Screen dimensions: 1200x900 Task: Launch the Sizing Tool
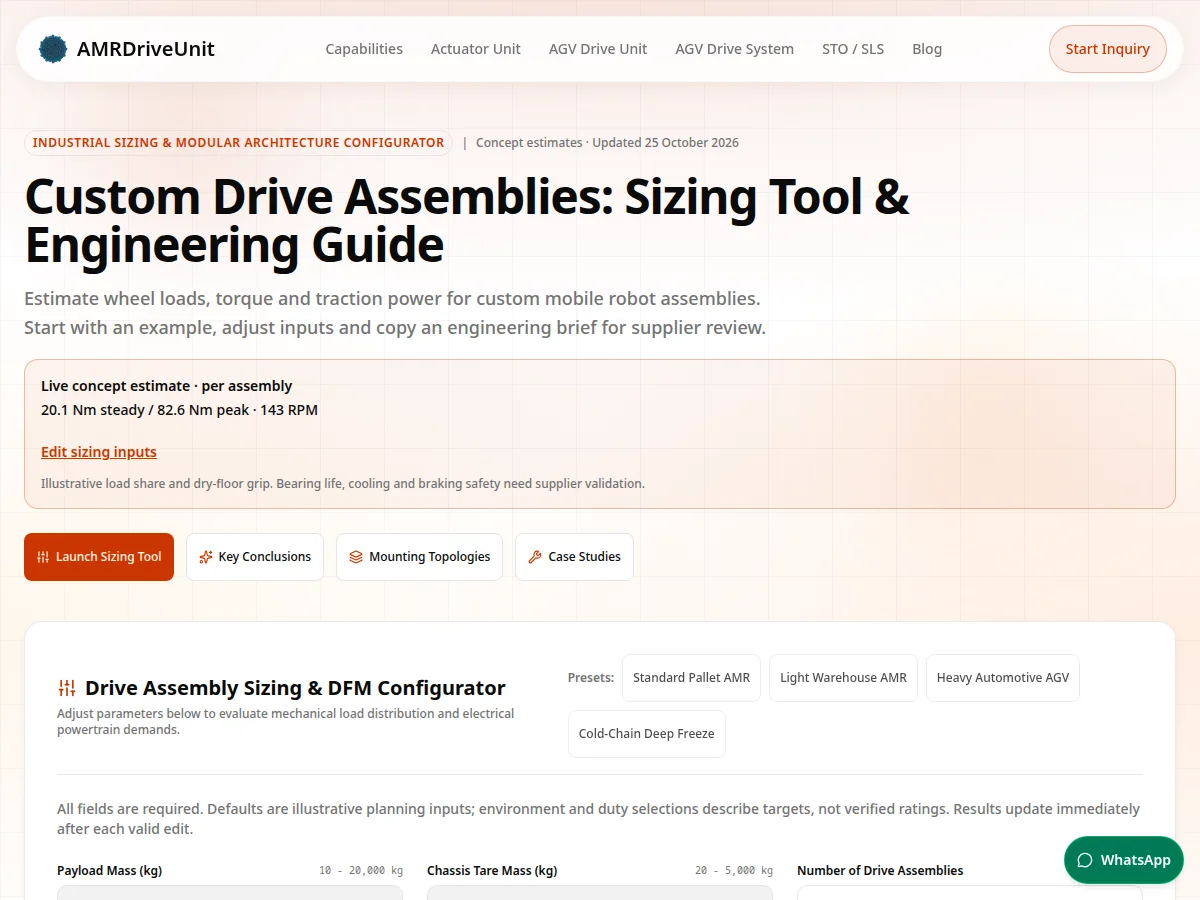(99, 557)
